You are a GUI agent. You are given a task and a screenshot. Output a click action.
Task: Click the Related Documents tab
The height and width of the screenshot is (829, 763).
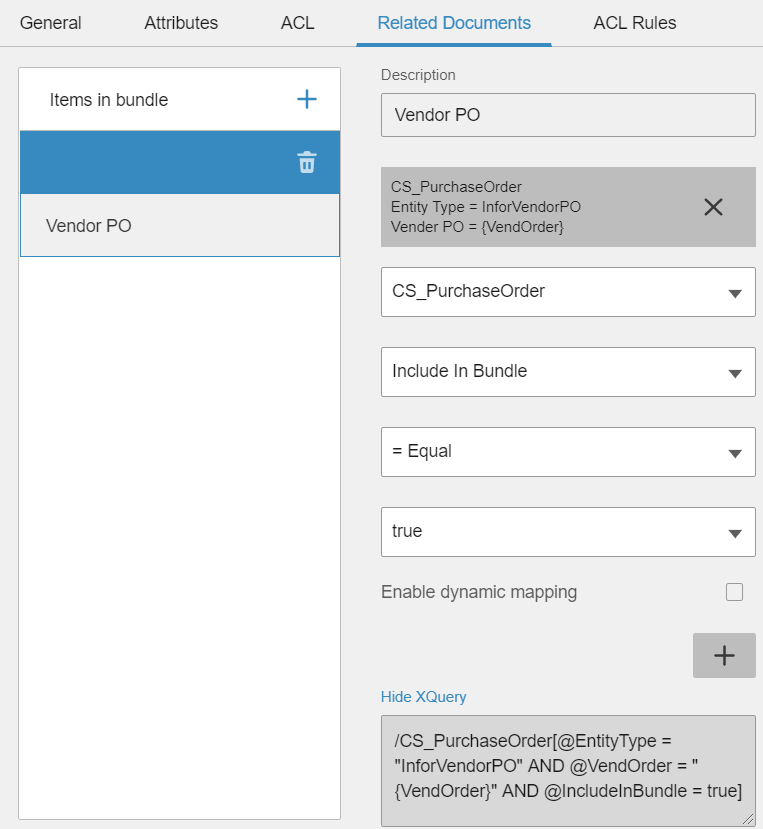[x=453, y=22]
